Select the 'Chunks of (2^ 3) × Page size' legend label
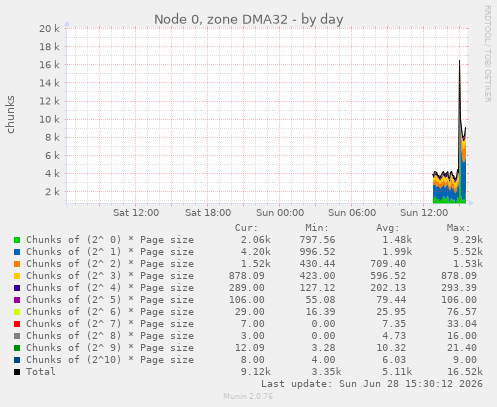The width and height of the screenshot is (497, 407). (110, 276)
